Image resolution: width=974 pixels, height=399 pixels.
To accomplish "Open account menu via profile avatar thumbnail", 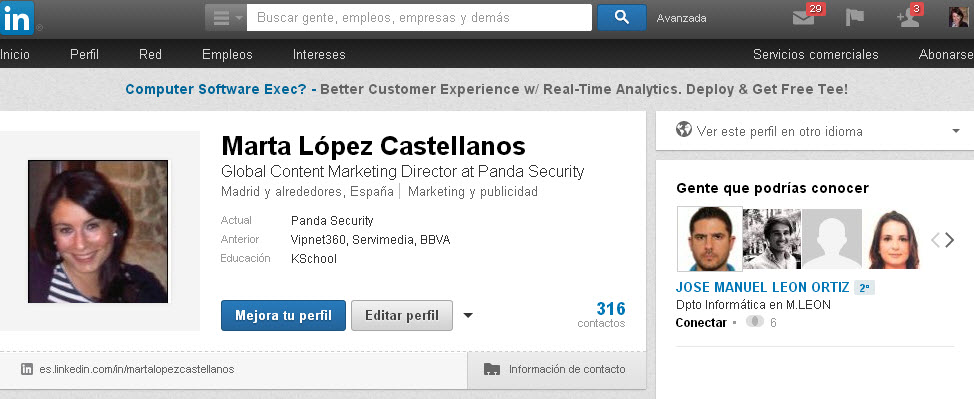I will (958, 17).
